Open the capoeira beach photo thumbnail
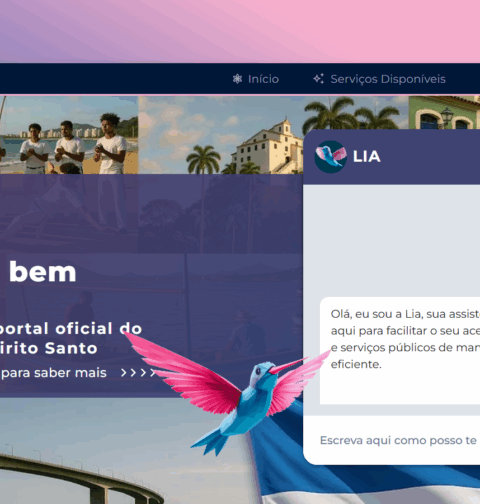This screenshot has width=480, height=504. [x=69, y=135]
